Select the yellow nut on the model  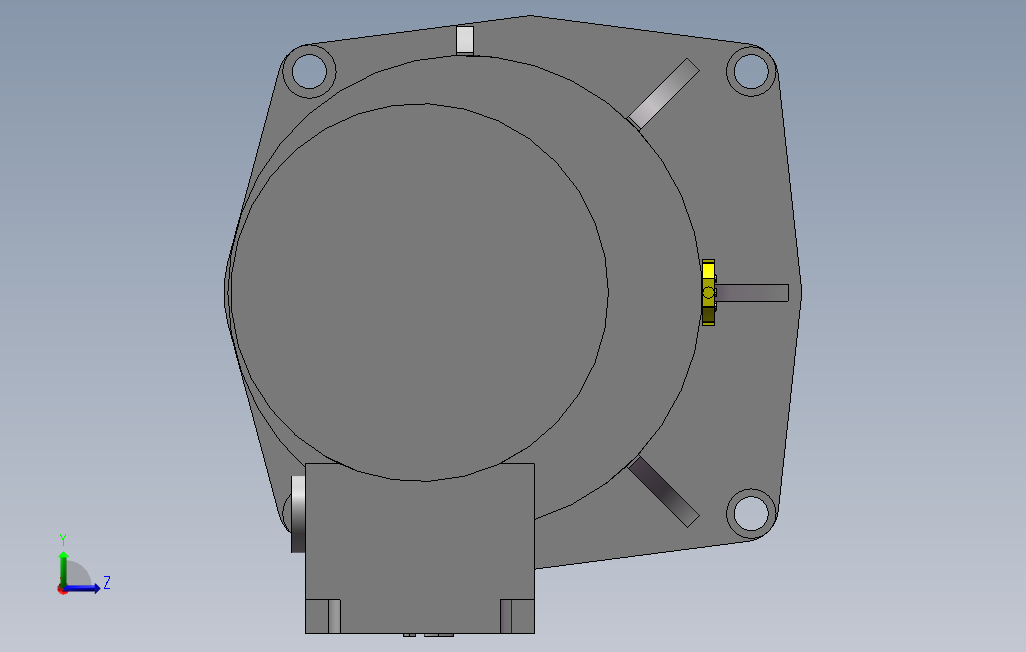pyautogui.click(x=708, y=293)
